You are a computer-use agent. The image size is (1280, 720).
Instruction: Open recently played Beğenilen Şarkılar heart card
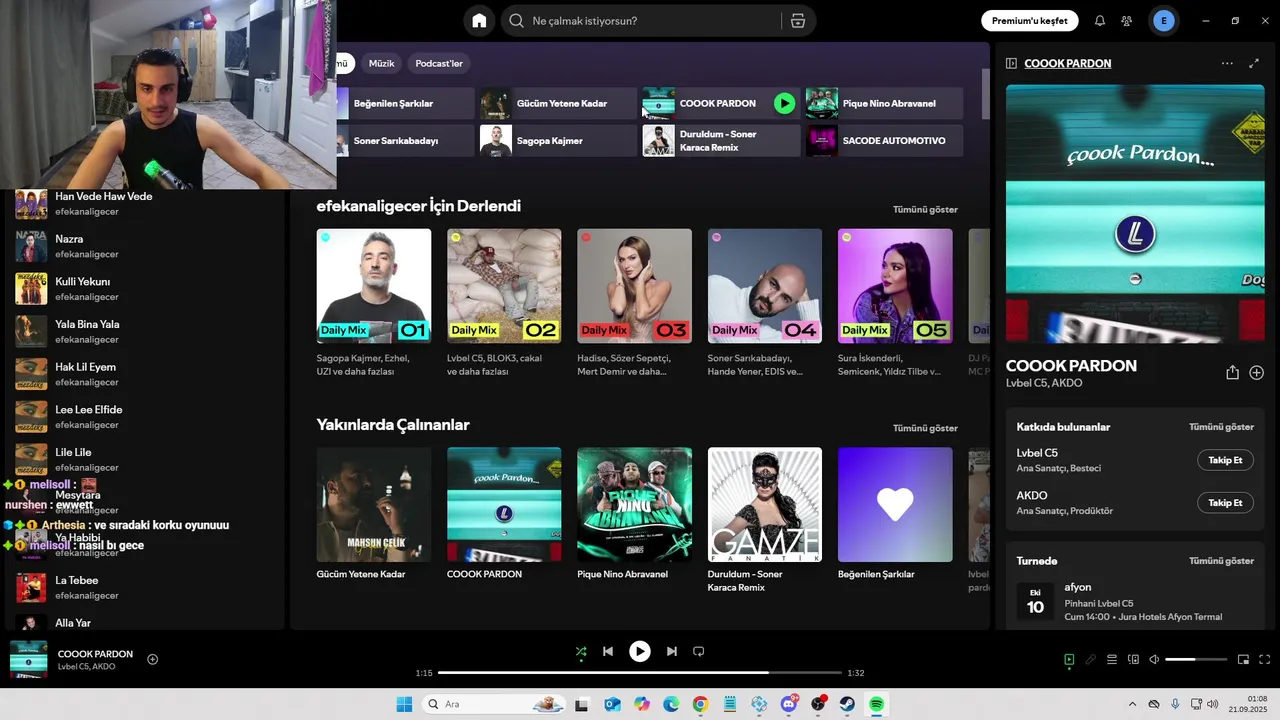[x=895, y=504]
